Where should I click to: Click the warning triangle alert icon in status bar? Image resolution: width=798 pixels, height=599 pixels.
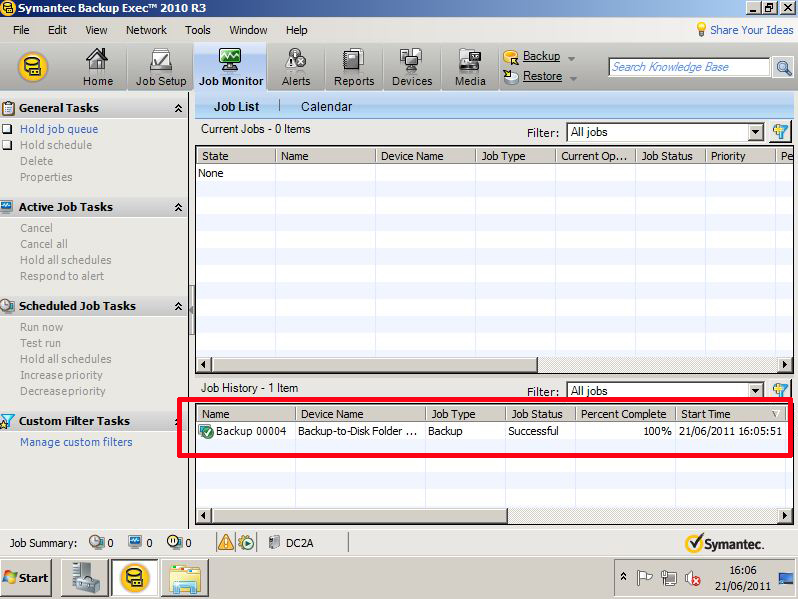[225, 543]
